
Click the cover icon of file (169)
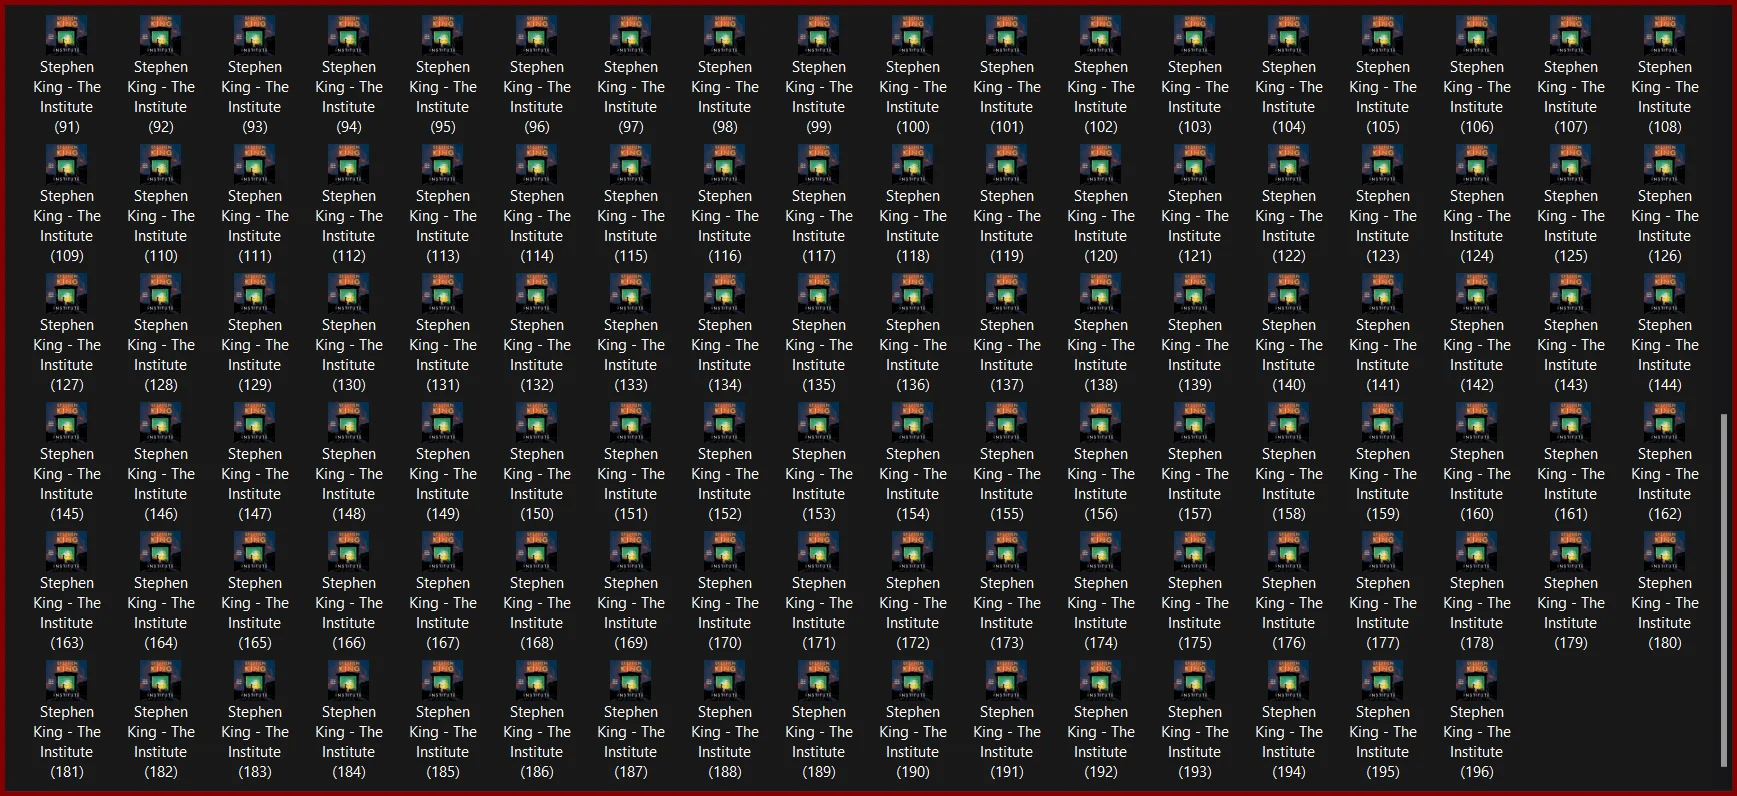[x=631, y=552]
